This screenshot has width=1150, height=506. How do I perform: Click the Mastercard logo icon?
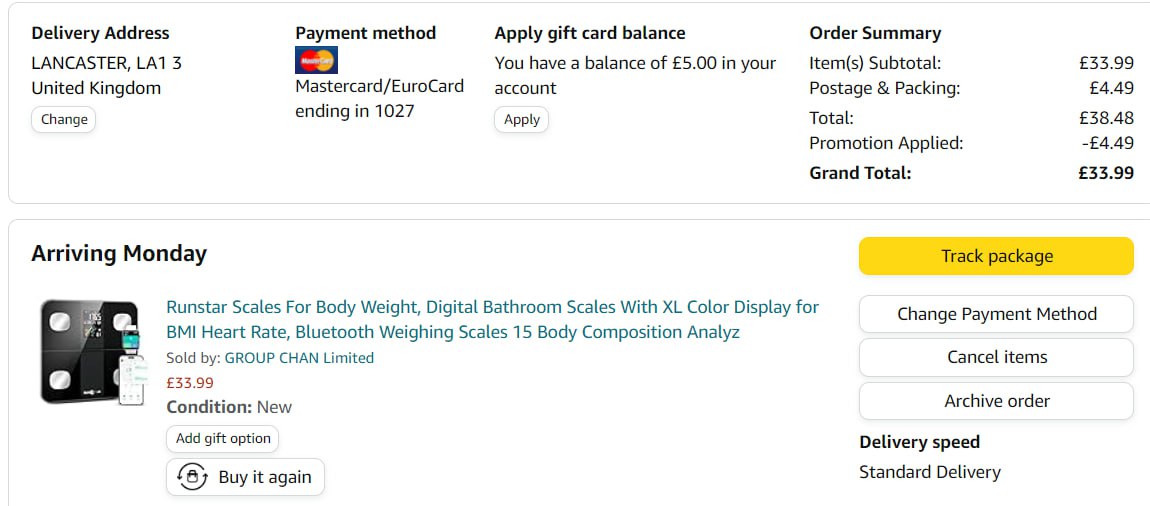(x=316, y=60)
